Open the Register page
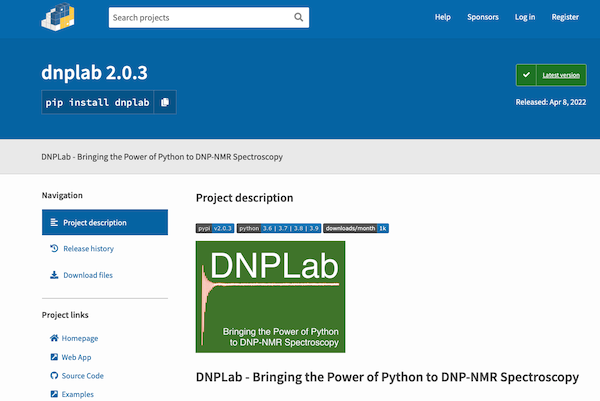Viewport: 600px width, 401px height. 565,17
